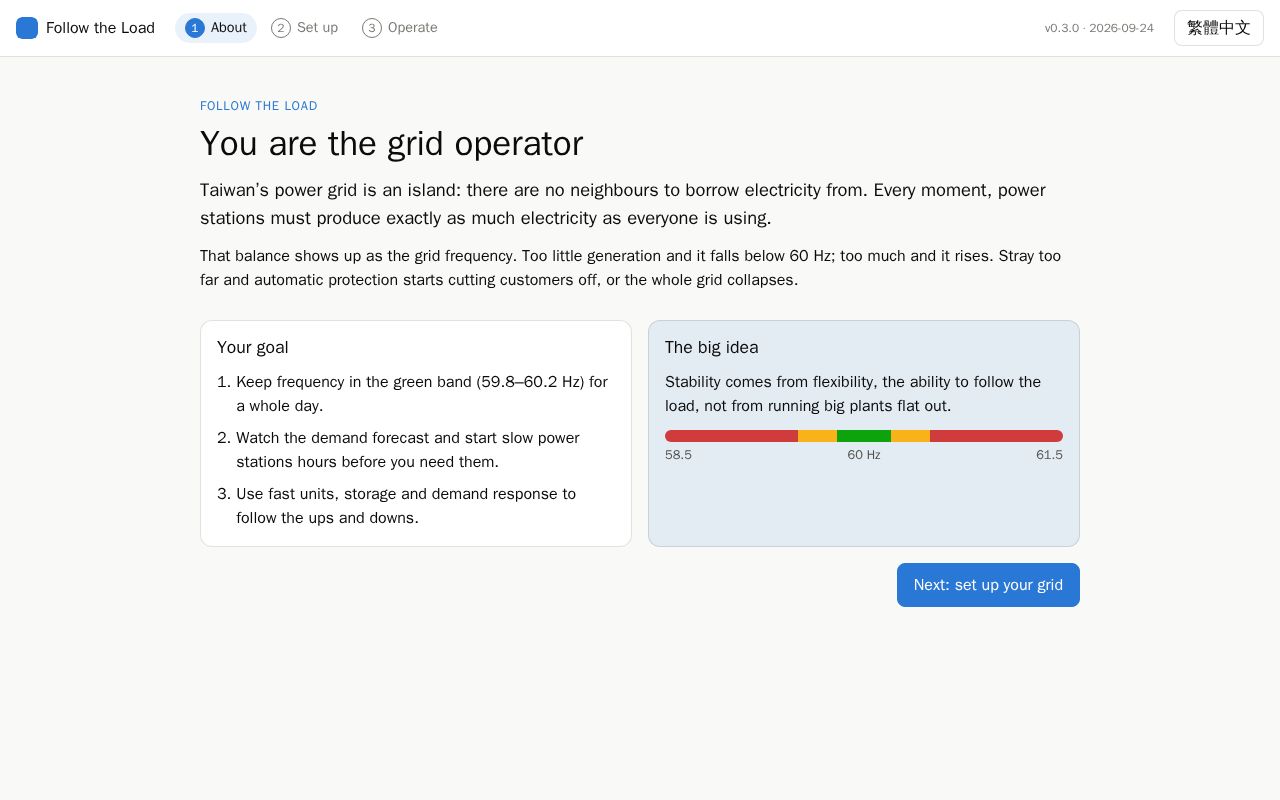Switch to the Operate step
The image size is (1280, 800).
[x=400, y=28]
